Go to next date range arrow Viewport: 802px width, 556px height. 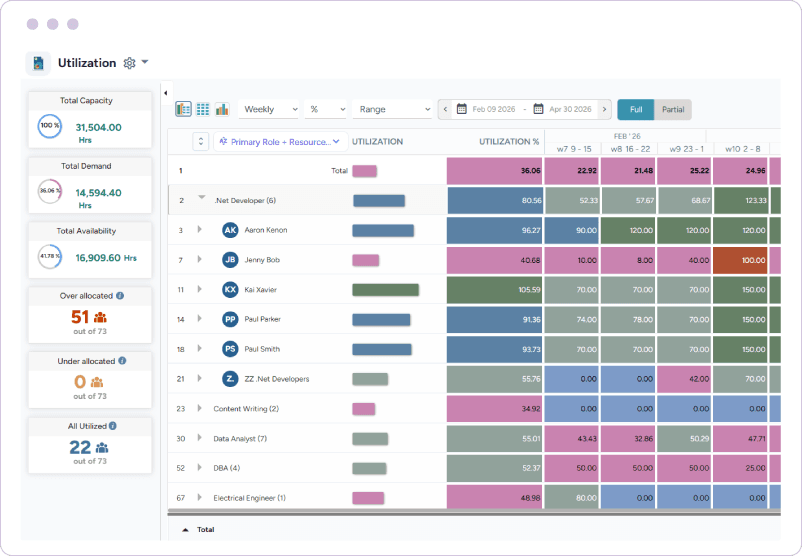click(x=605, y=109)
